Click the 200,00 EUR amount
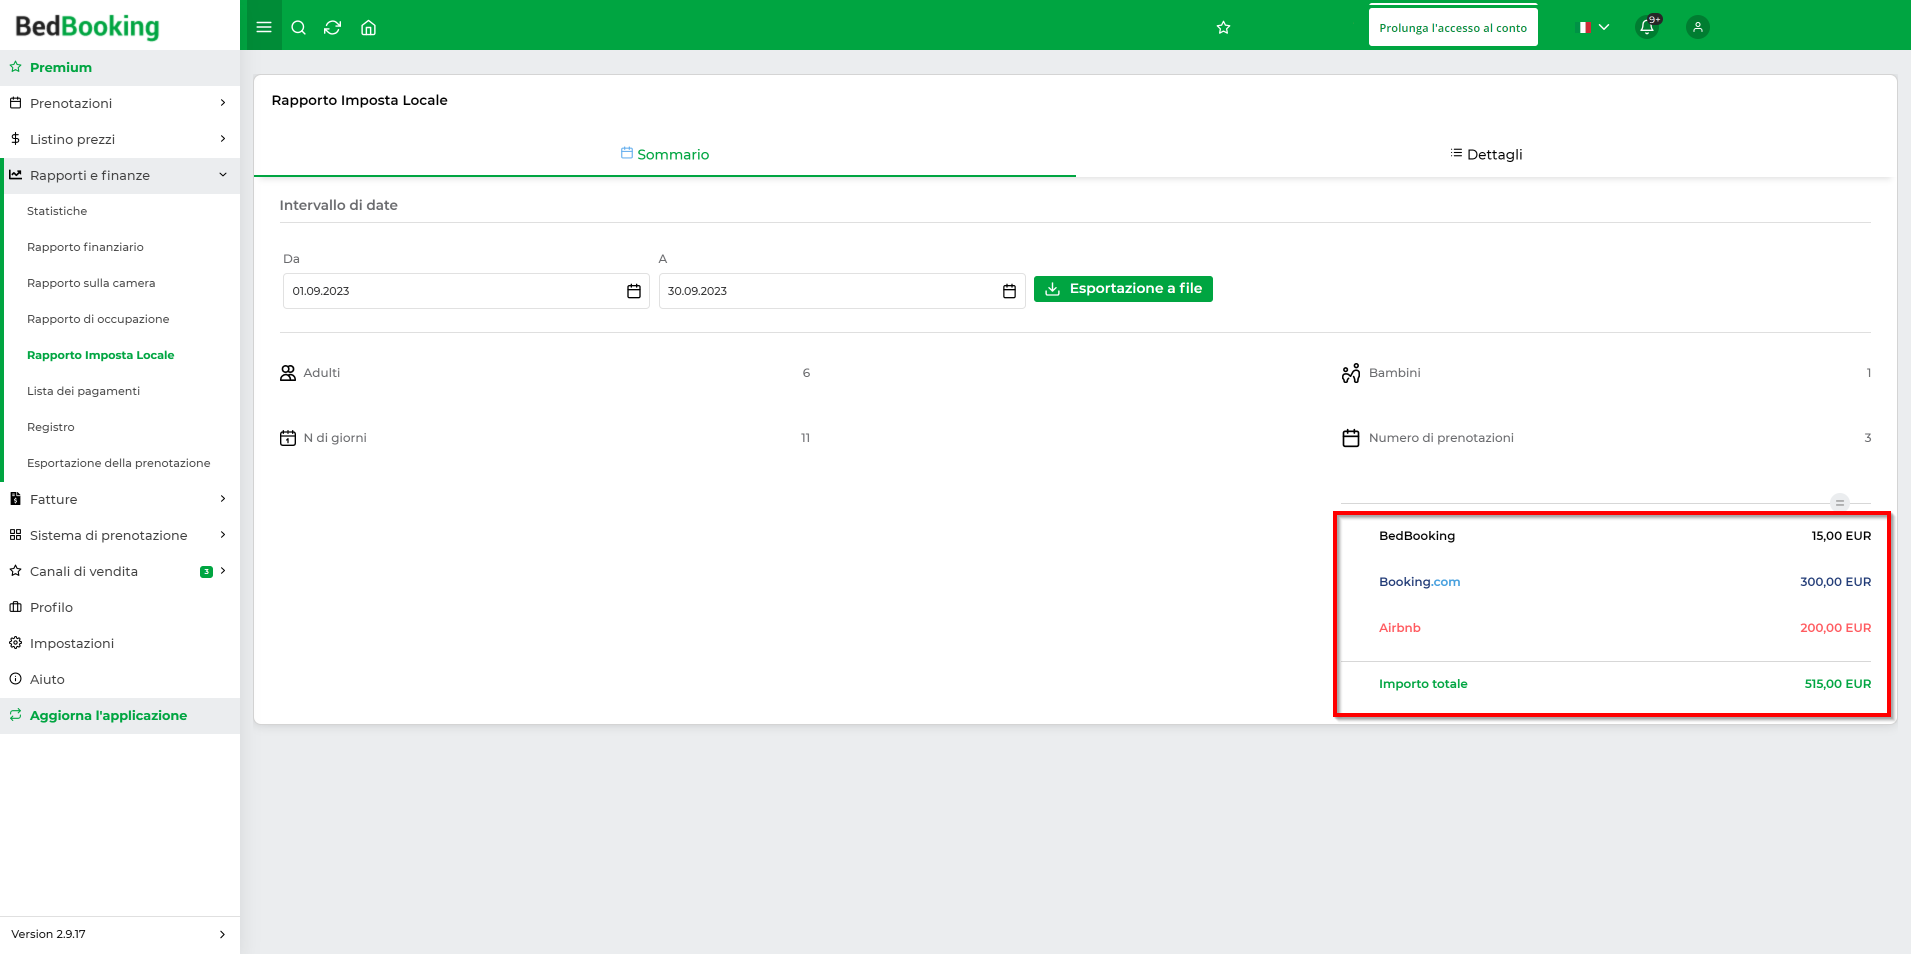 1835,628
